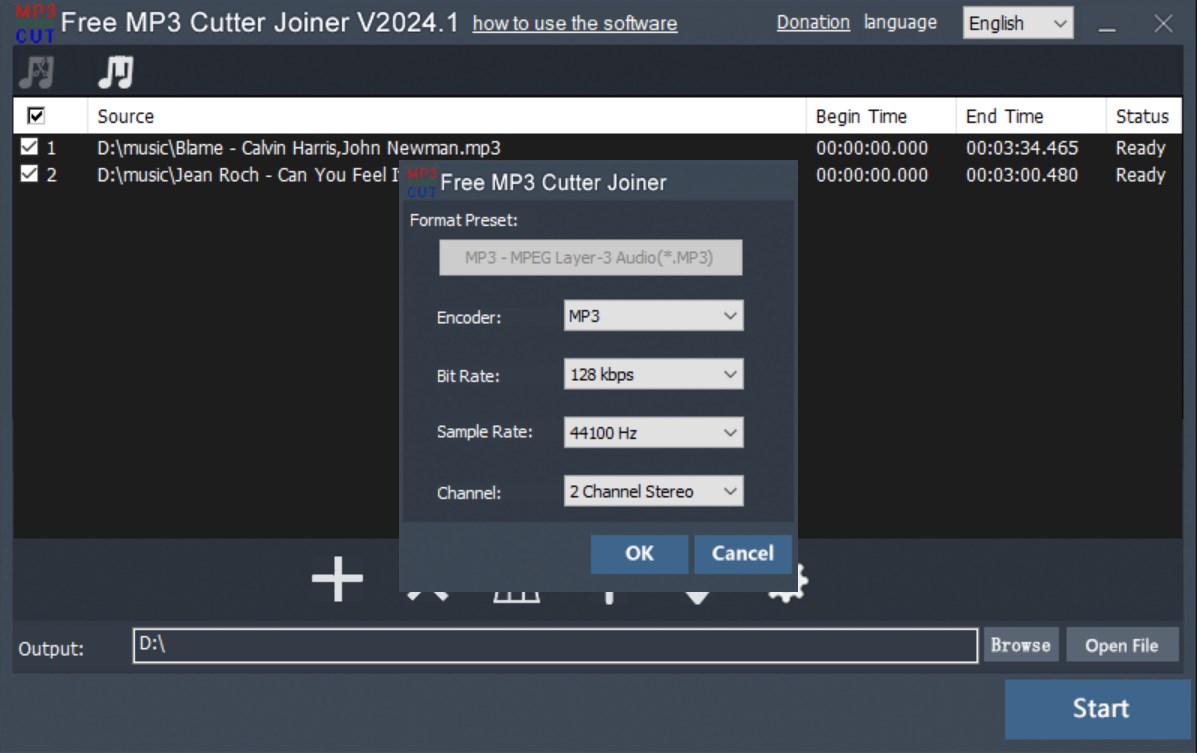Uncheck the Blame - Calvin Harris track
This screenshot has height=753, width=1197.
(28, 147)
